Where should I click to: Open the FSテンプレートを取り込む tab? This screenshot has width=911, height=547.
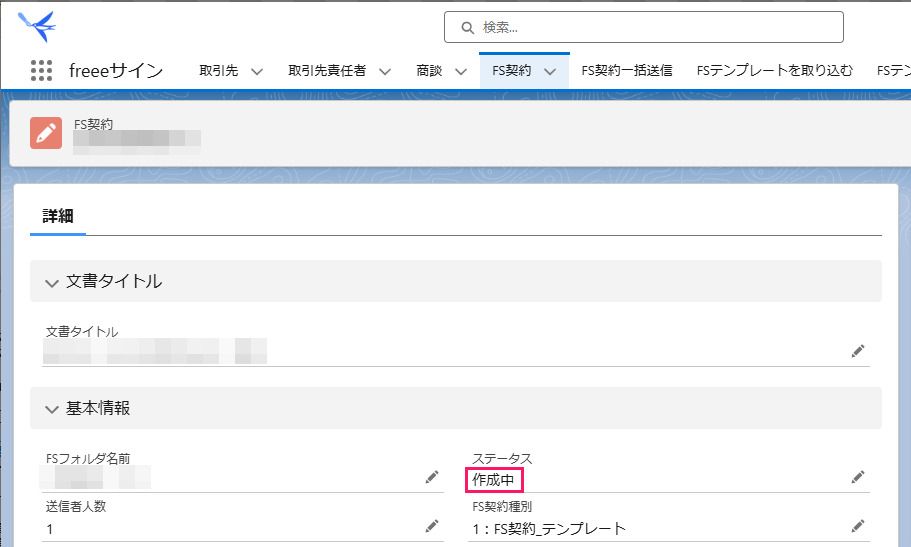coord(774,70)
